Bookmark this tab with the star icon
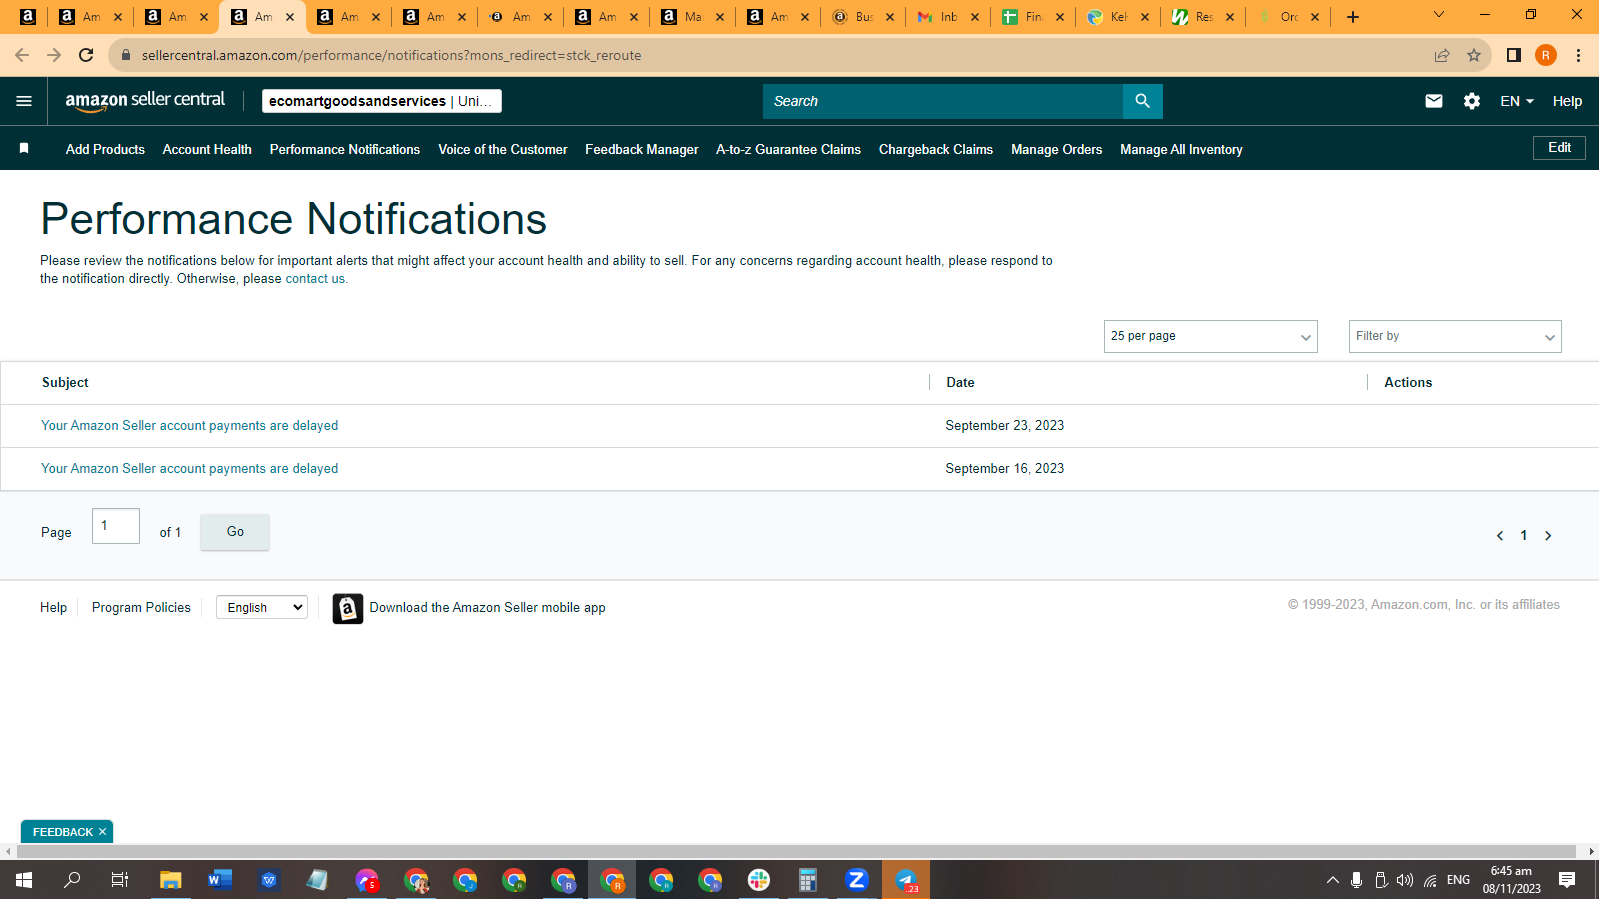The image size is (1599, 899). pos(1473,55)
